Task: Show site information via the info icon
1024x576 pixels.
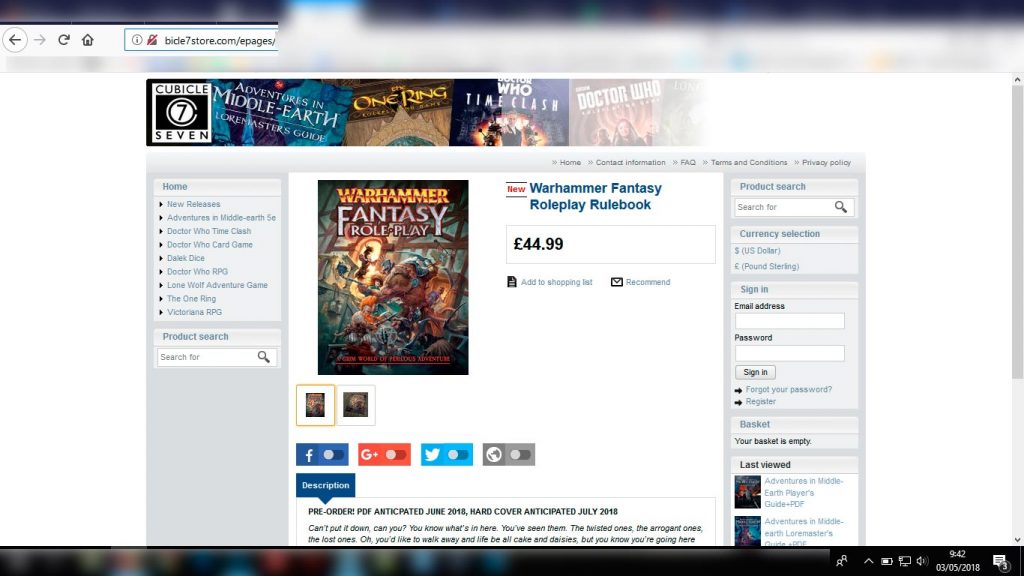Action: tap(136, 40)
